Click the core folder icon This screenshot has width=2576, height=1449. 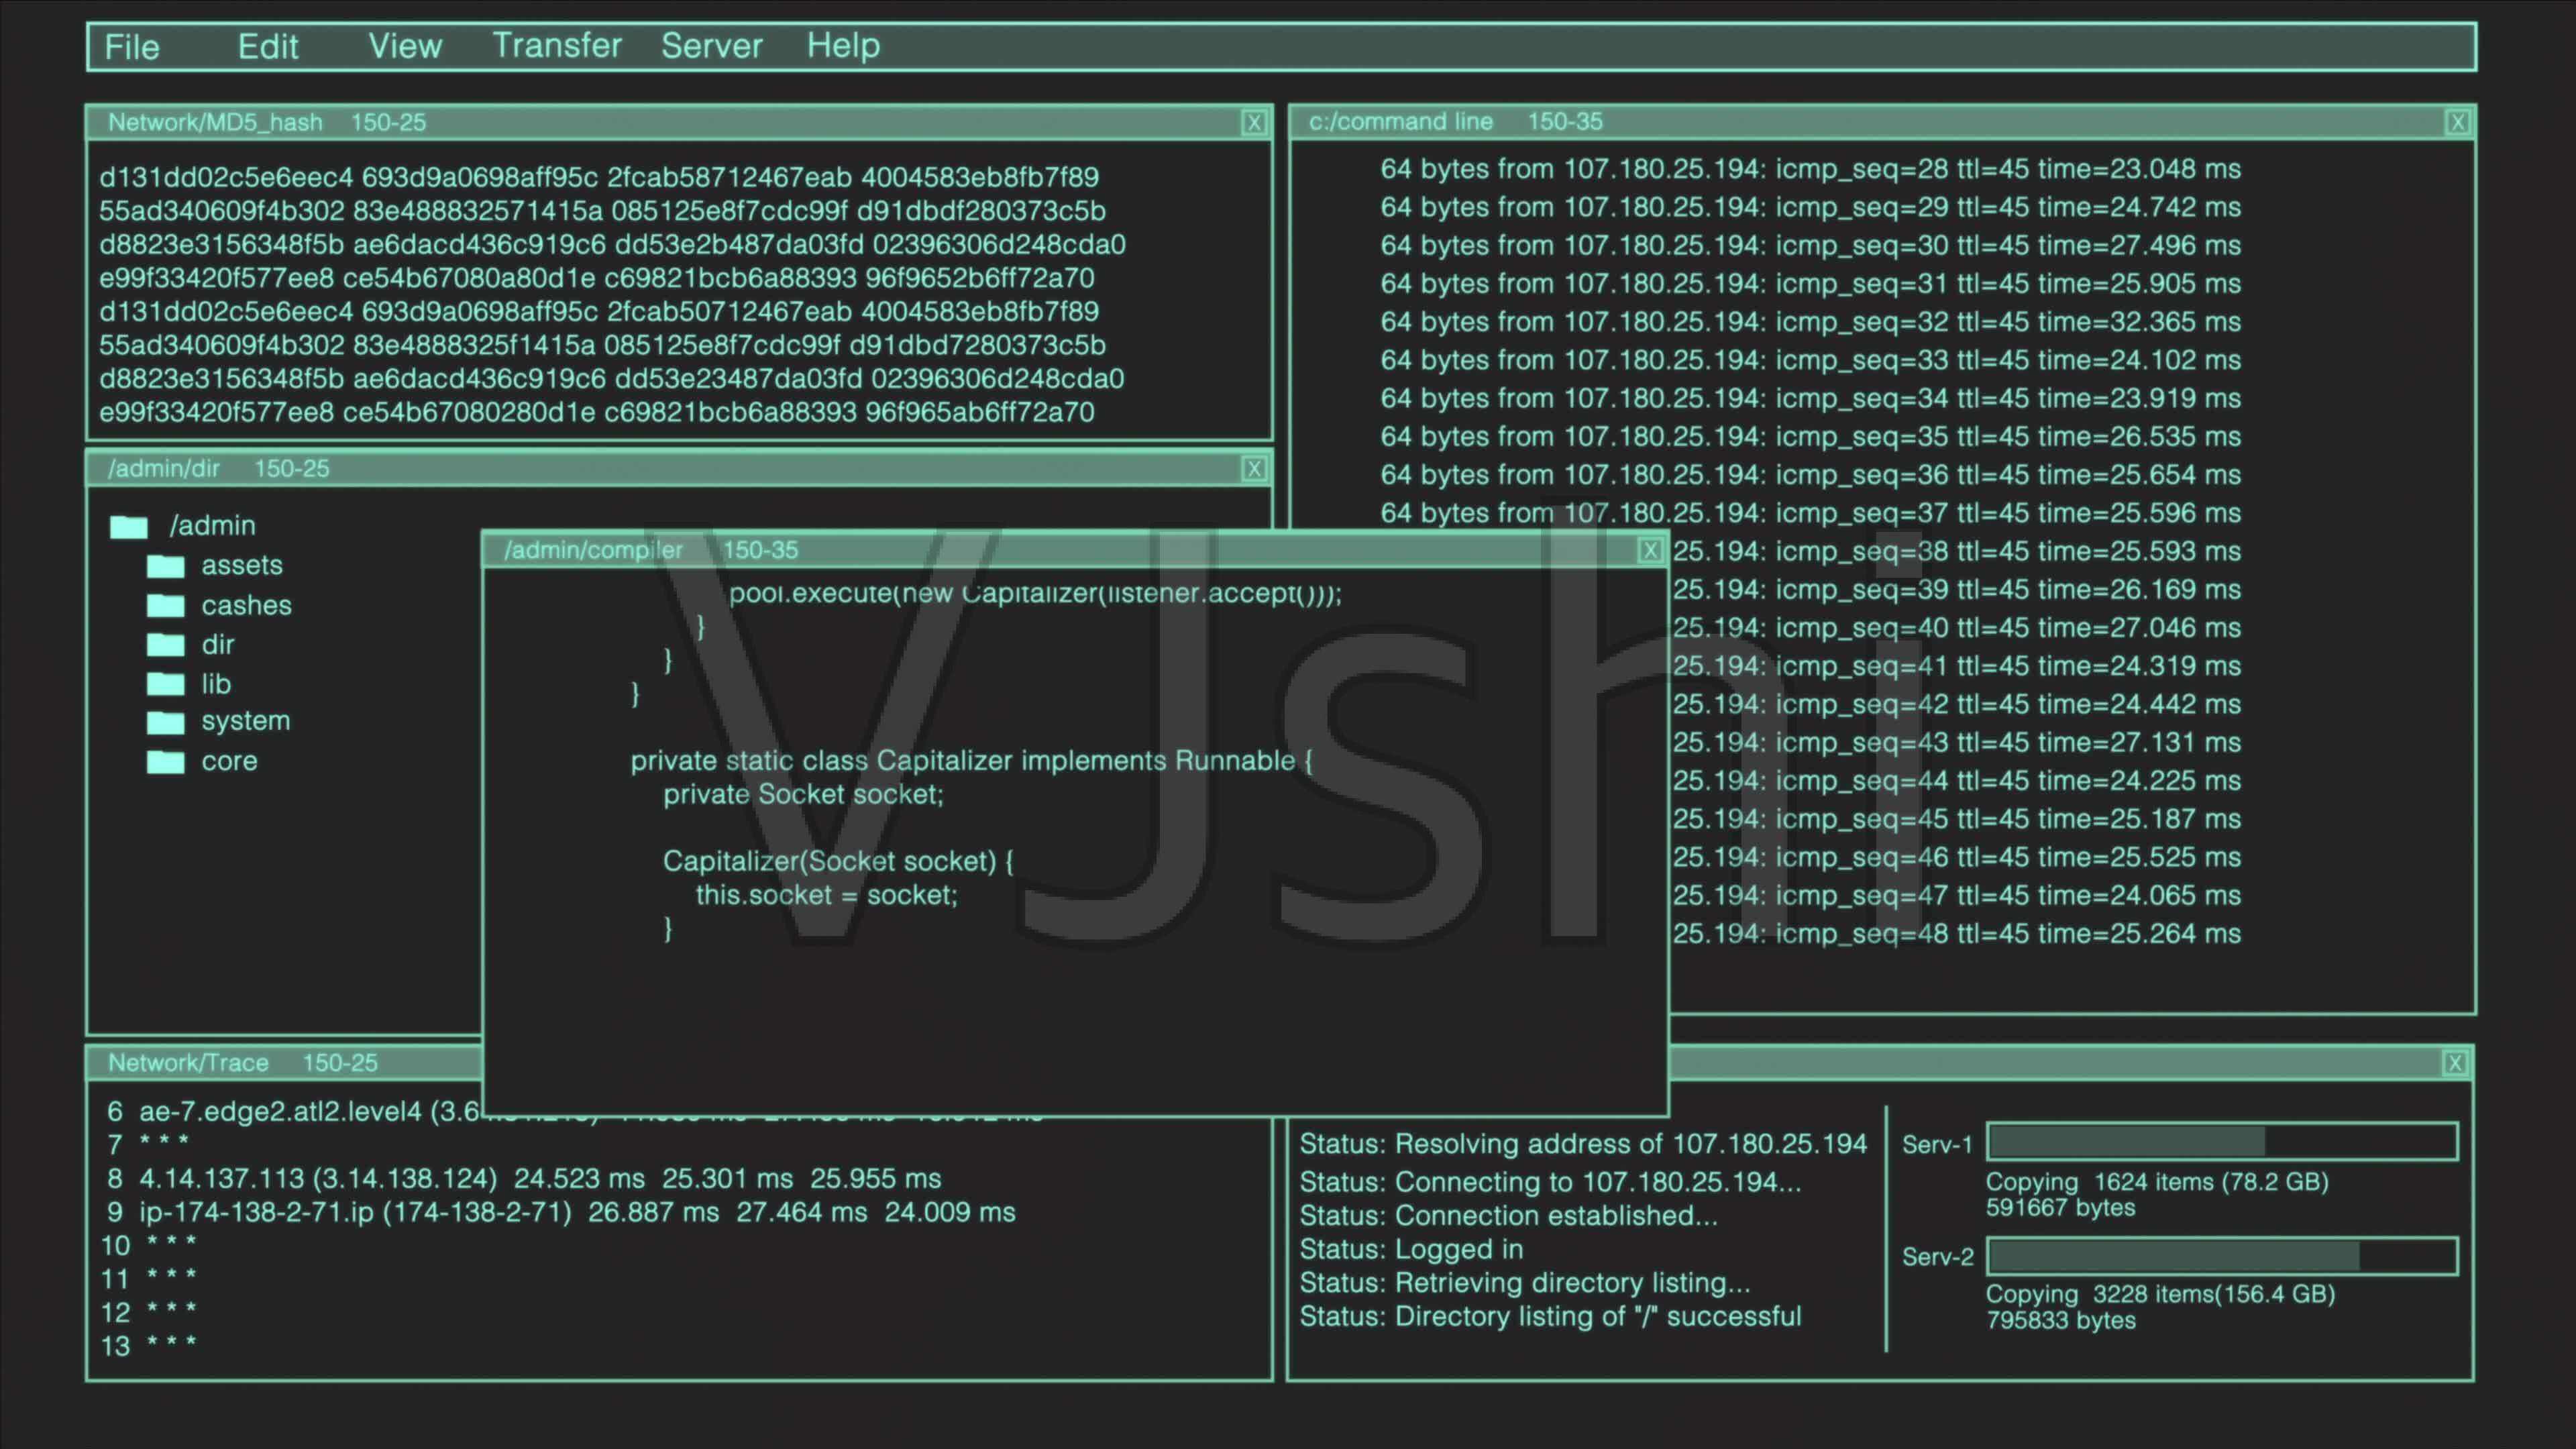(x=166, y=762)
